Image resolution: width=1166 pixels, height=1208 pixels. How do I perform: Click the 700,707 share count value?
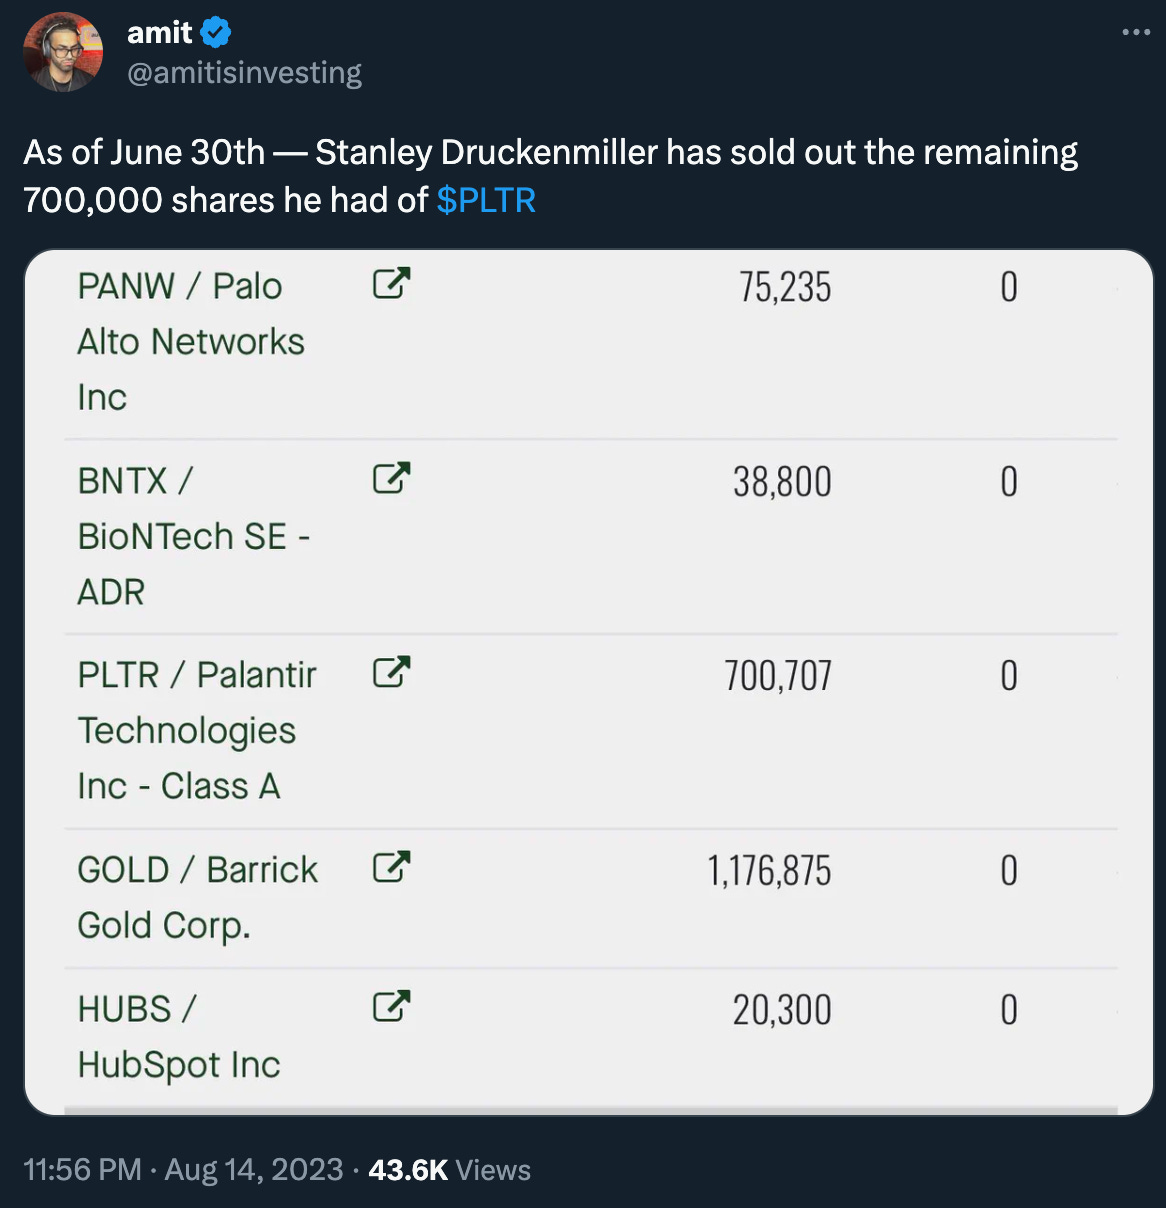pyautogui.click(x=778, y=676)
